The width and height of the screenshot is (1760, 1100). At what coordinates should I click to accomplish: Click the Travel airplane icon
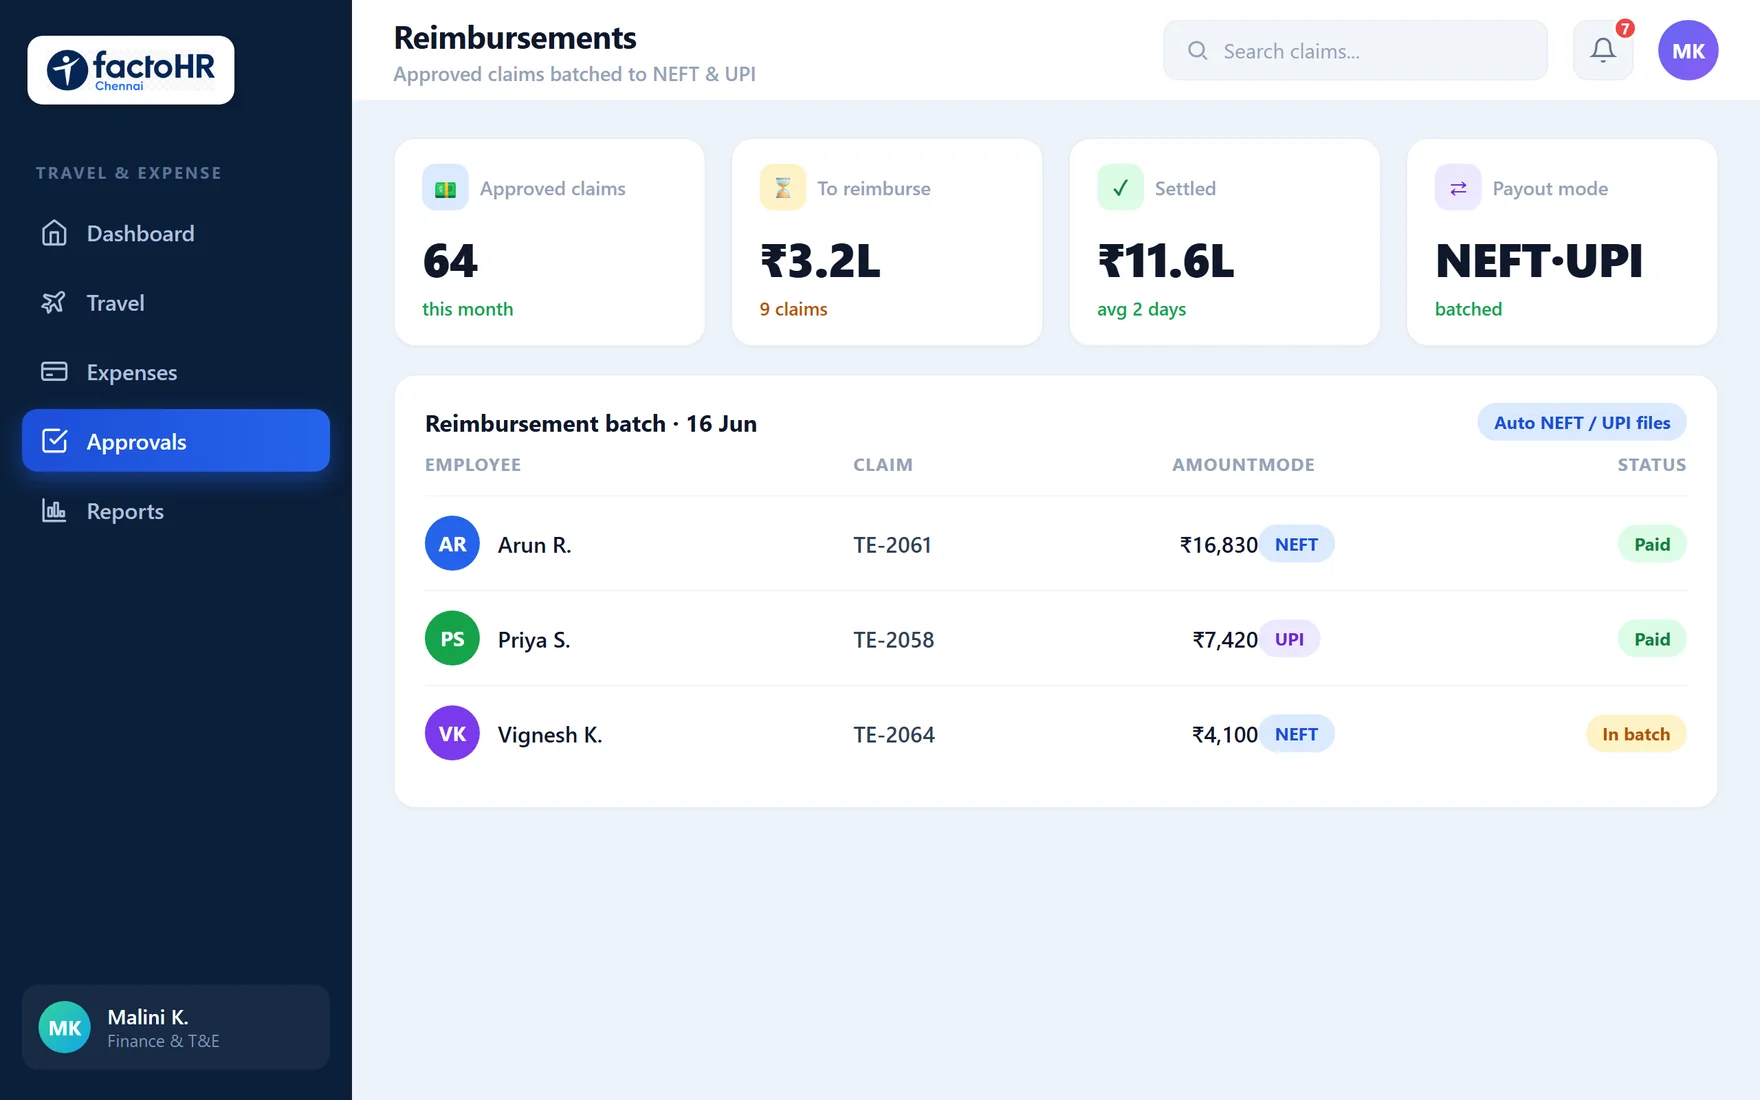pos(54,302)
